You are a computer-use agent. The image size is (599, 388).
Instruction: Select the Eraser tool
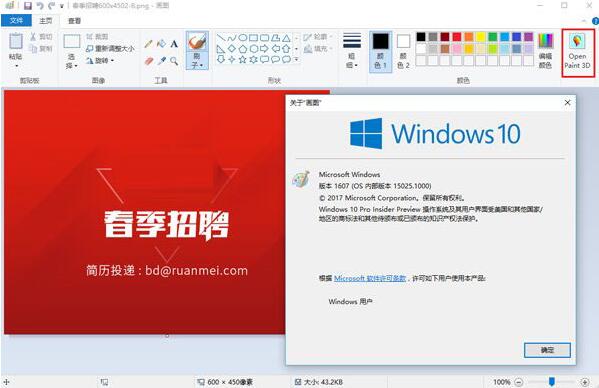(x=149, y=61)
